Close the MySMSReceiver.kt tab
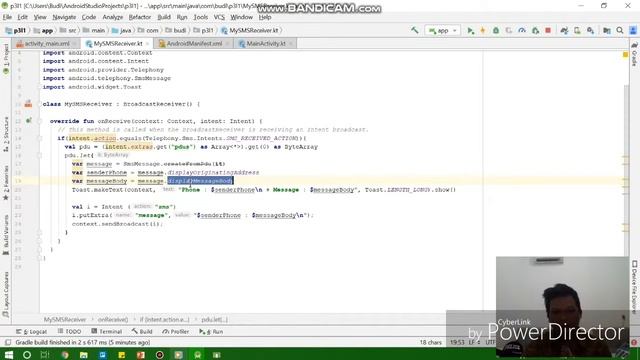640x360 pixels. click(147, 44)
